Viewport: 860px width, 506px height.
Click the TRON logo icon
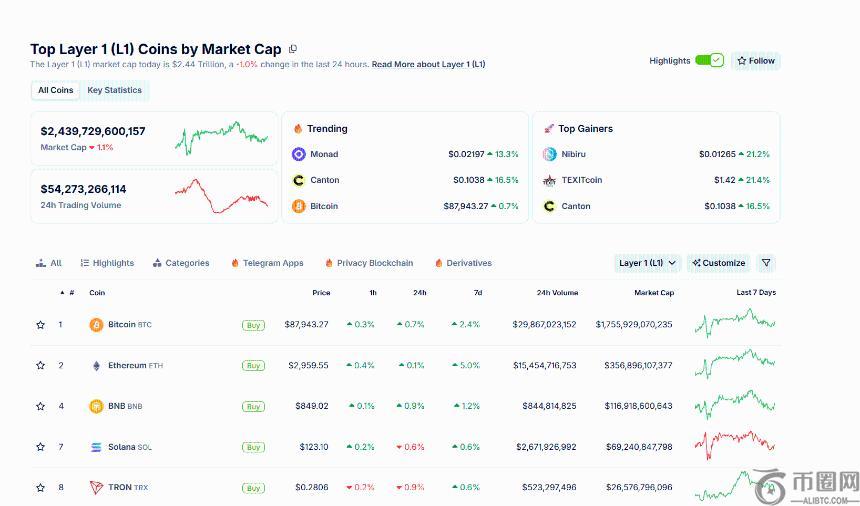(96, 488)
